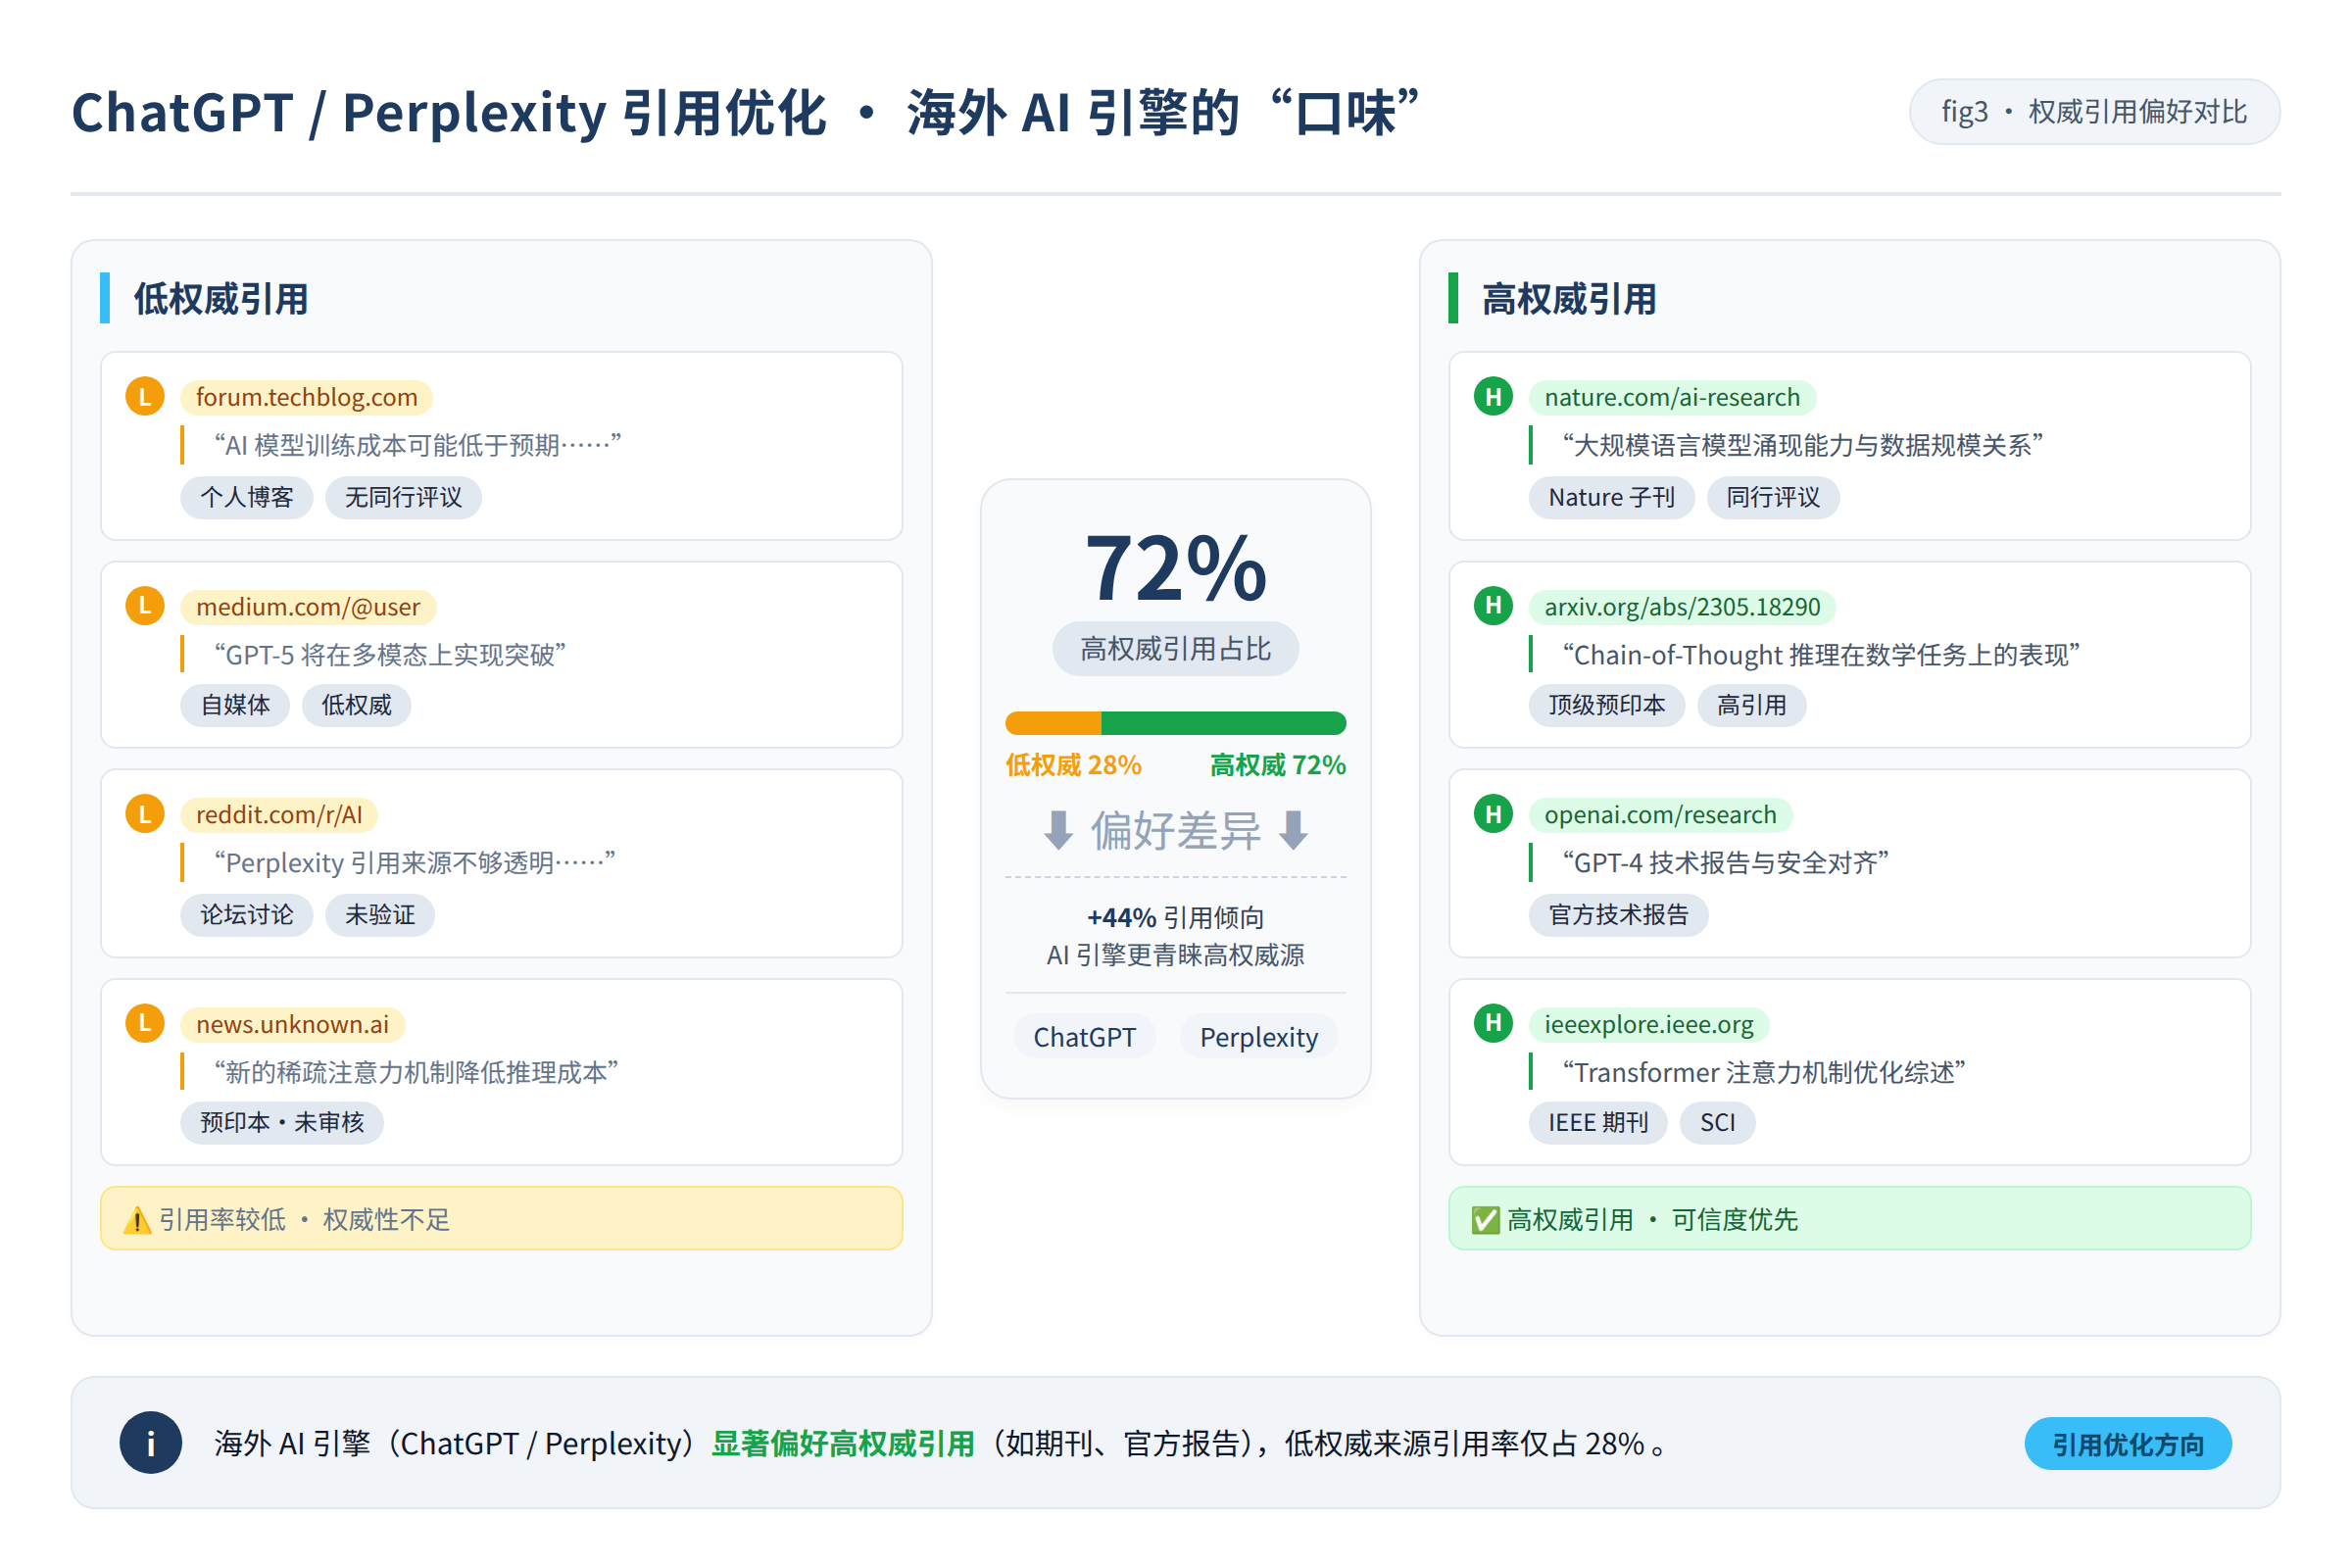Open the arxiv.org/abs/2305.18290 link
This screenshot has width=2352, height=1568.
(1682, 607)
